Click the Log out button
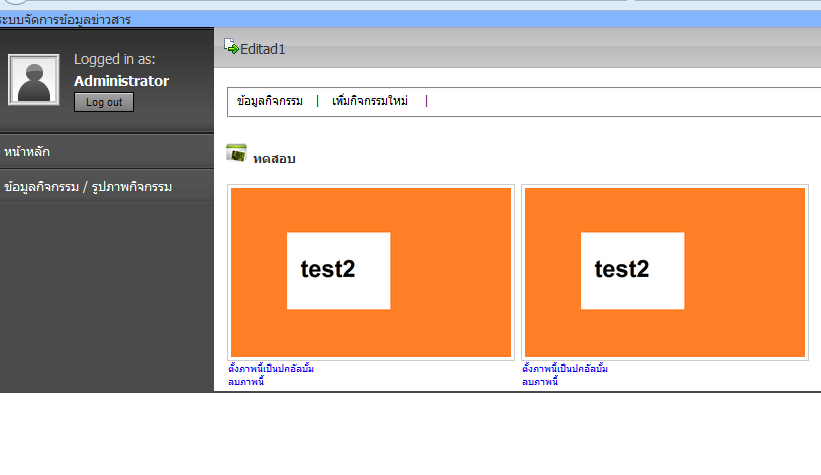The width and height of the screenshot is (821, 475). point(104,102)
